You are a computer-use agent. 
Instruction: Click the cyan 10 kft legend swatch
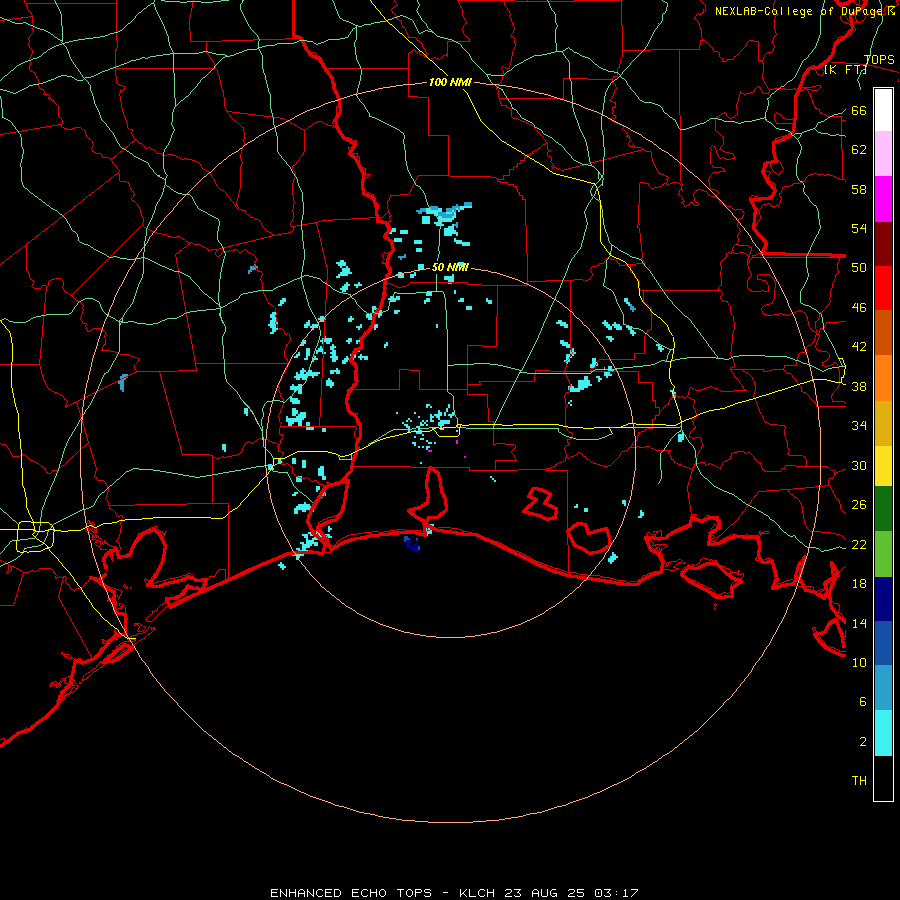click(x=883, y=733)
